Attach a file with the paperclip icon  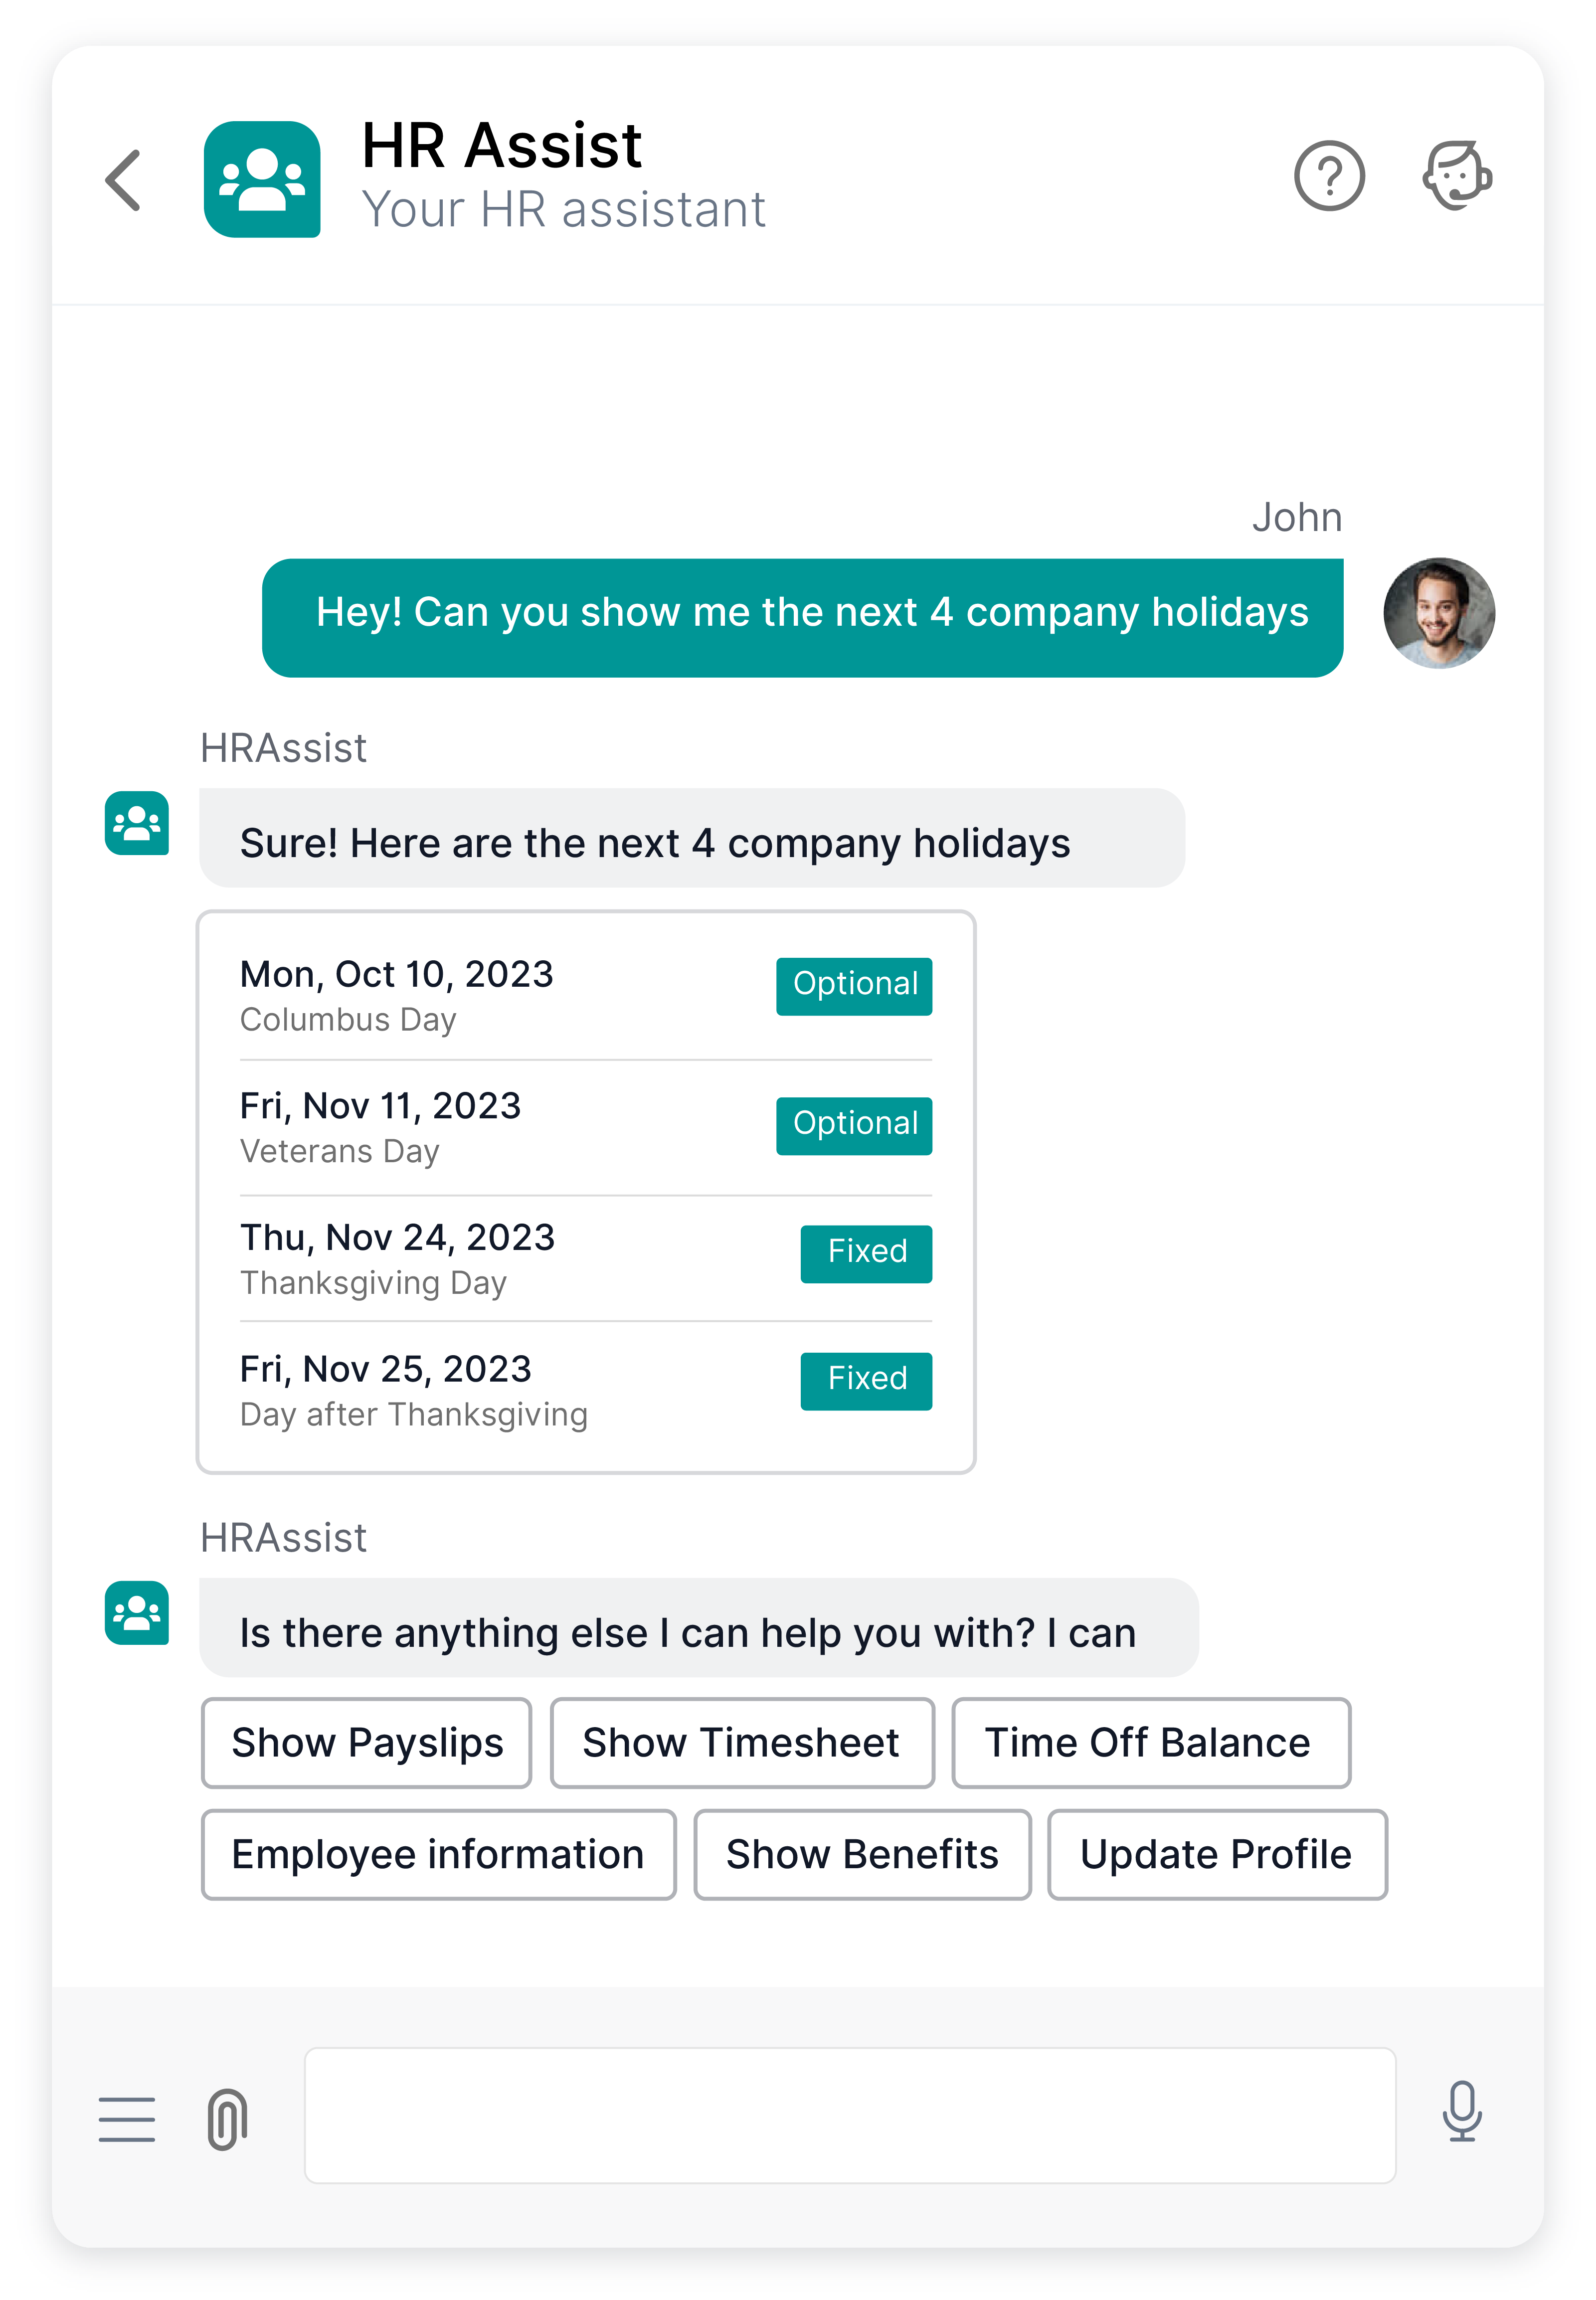tap(227, 2118)
